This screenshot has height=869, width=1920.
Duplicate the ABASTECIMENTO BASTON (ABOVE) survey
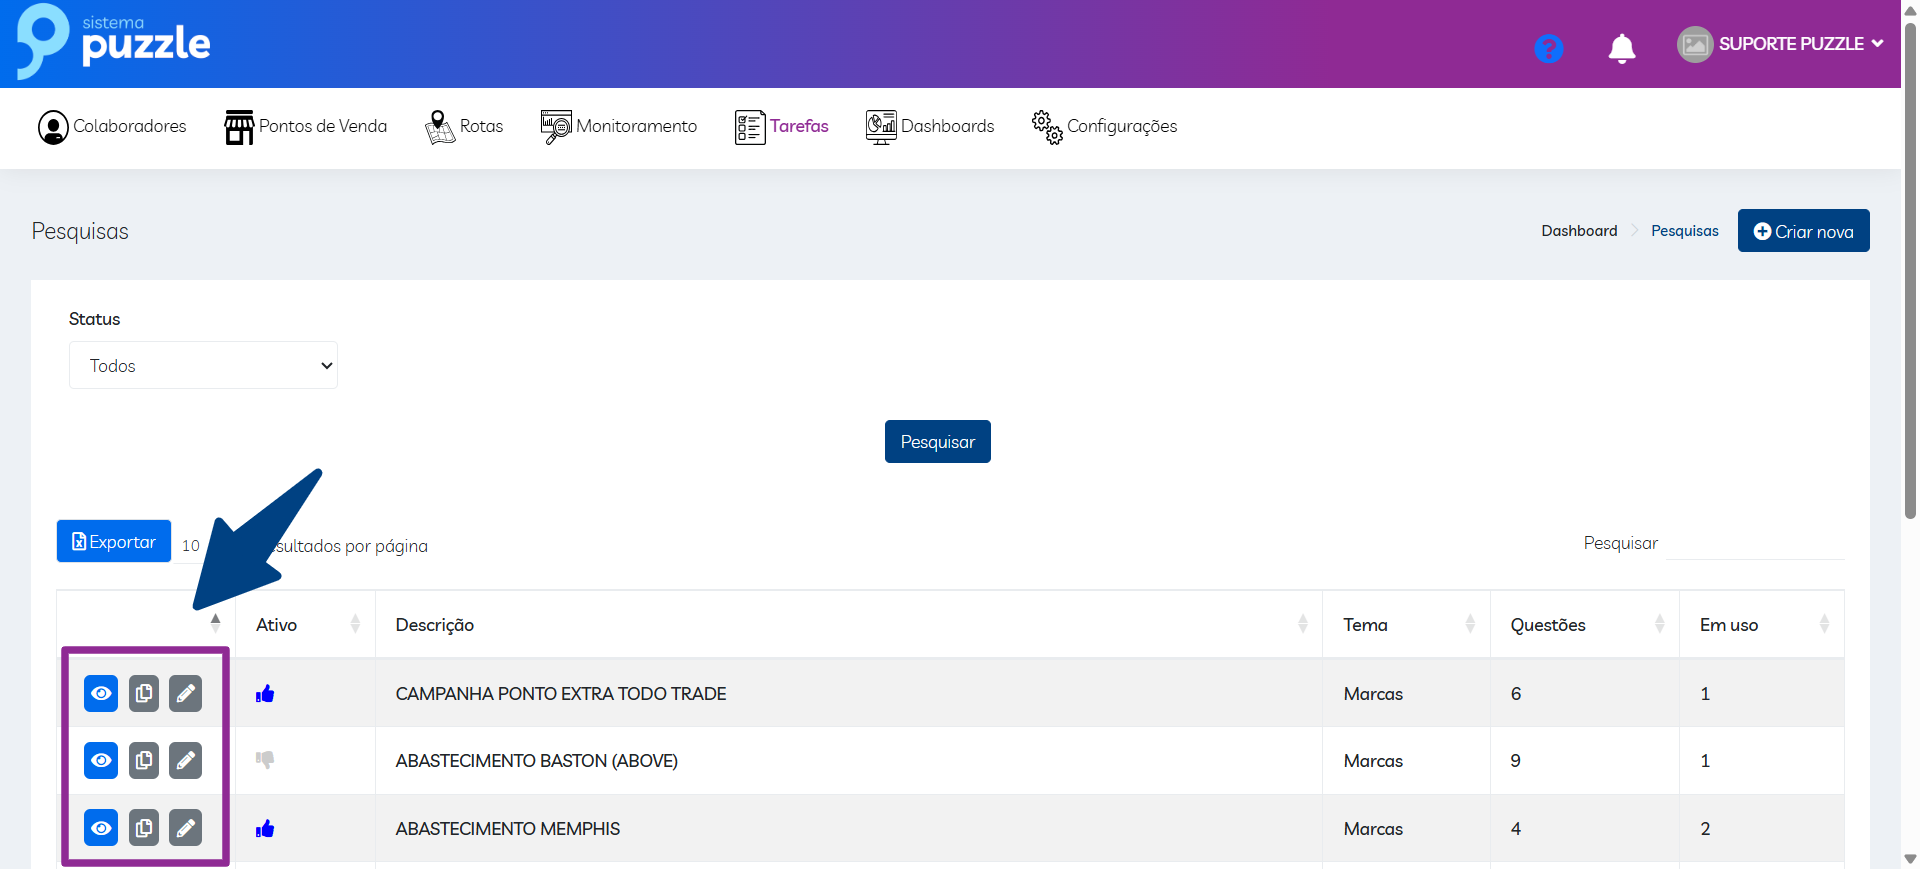(x=144, y=760)
